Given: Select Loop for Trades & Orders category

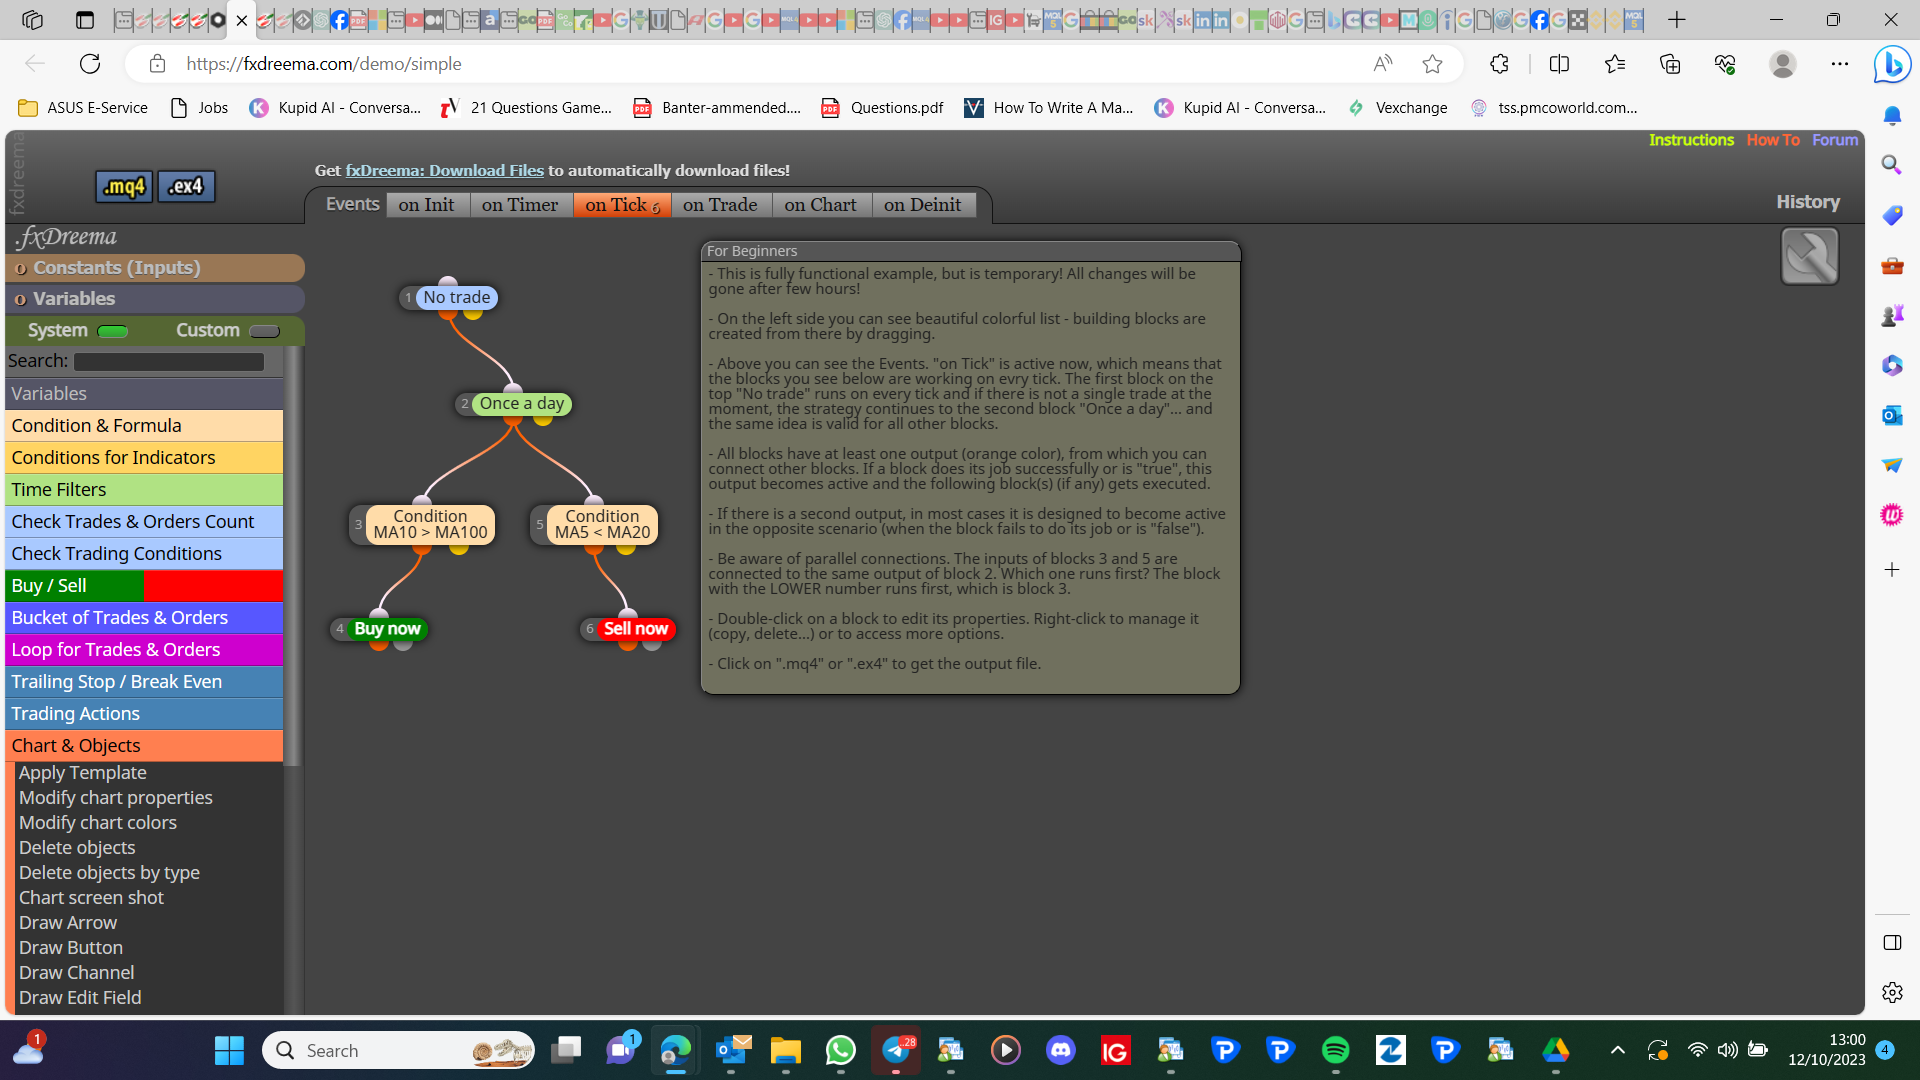Looking at the screenshot, I should (144, 650).
